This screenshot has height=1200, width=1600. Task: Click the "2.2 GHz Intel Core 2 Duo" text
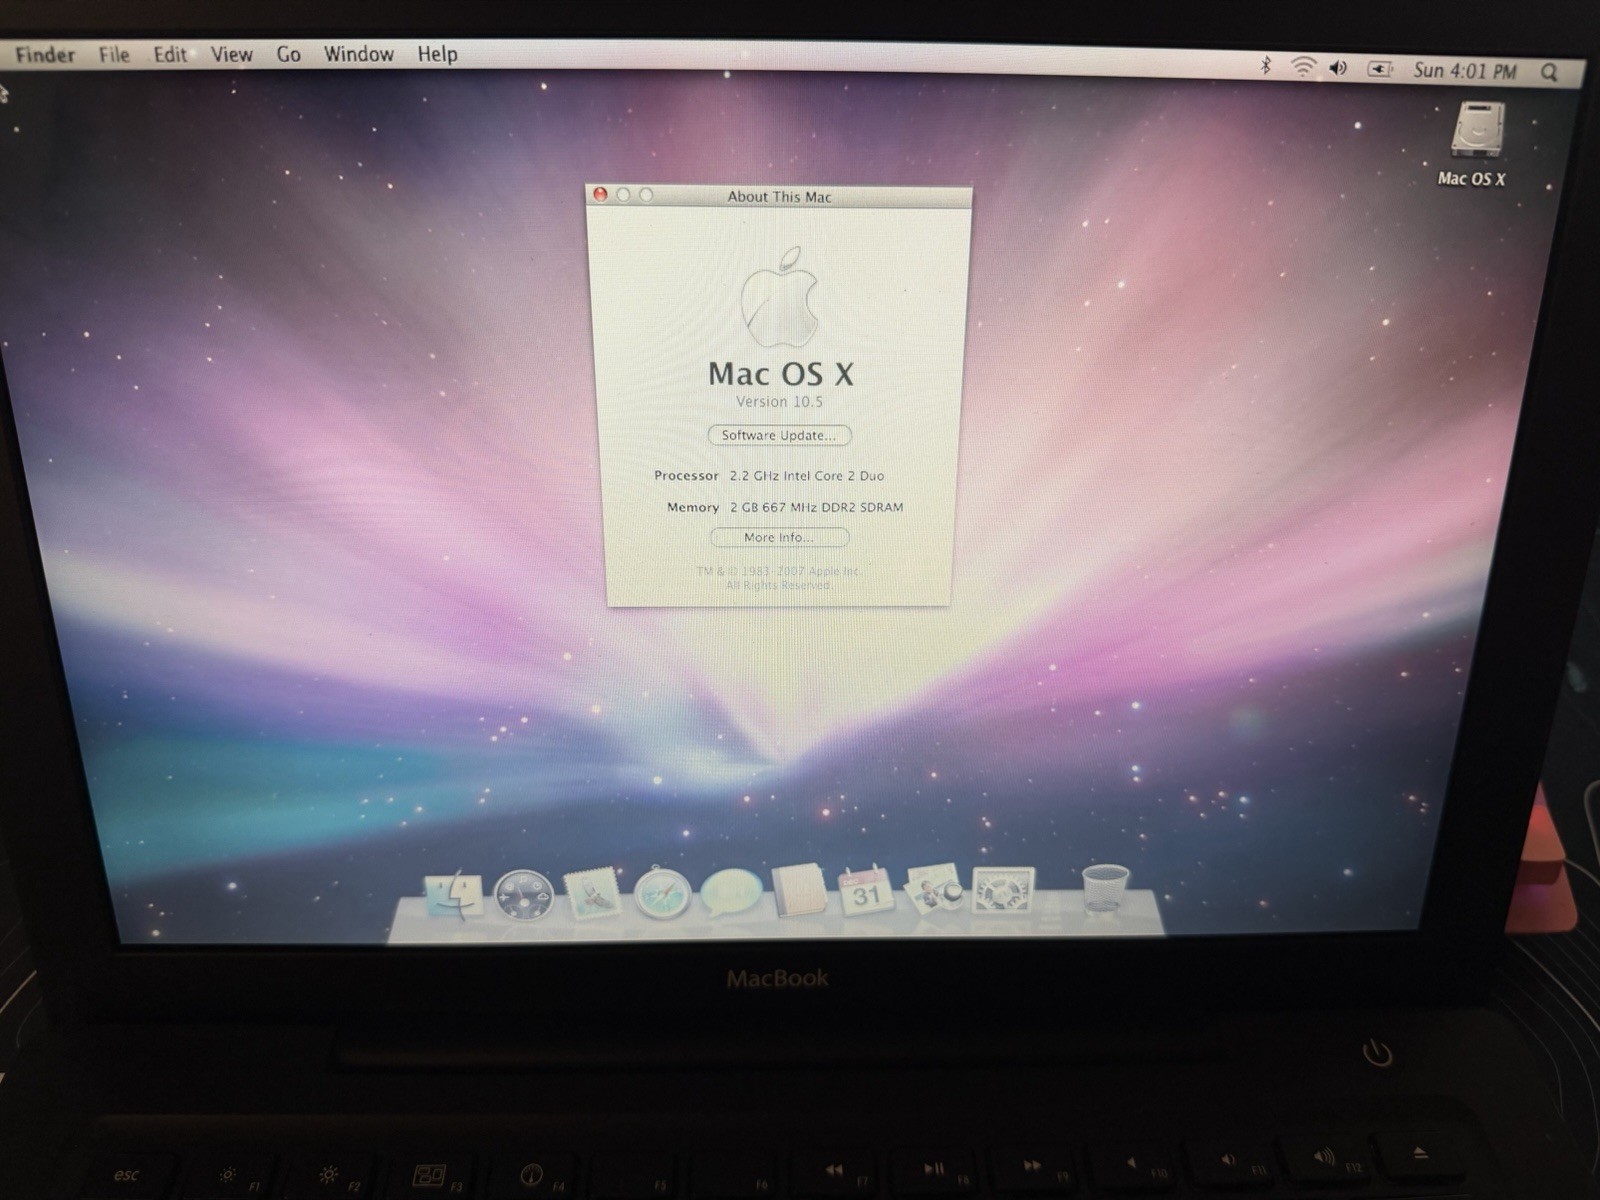806,476
